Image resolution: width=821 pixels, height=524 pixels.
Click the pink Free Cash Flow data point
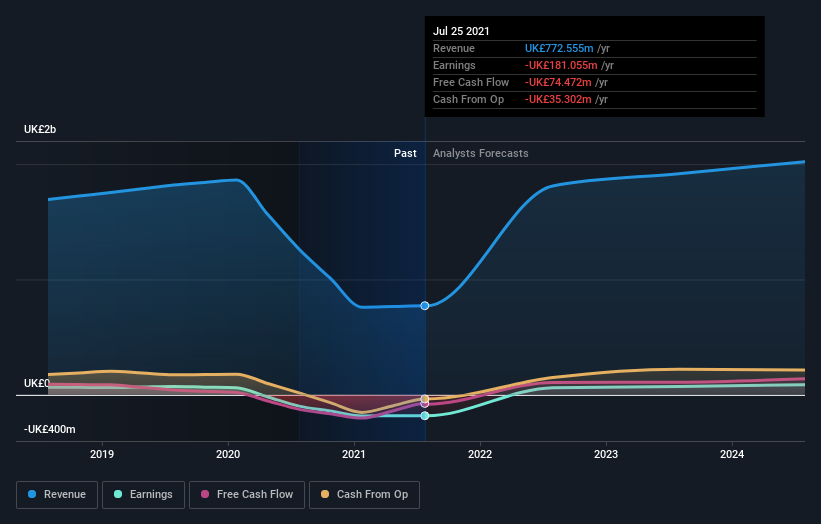[x=425, y=404]
